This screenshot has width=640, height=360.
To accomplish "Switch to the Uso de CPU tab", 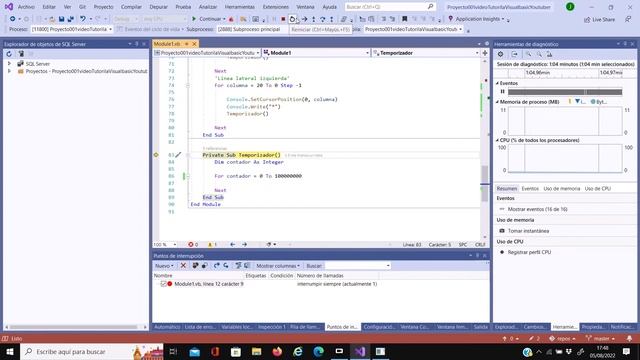I will 598,189.
